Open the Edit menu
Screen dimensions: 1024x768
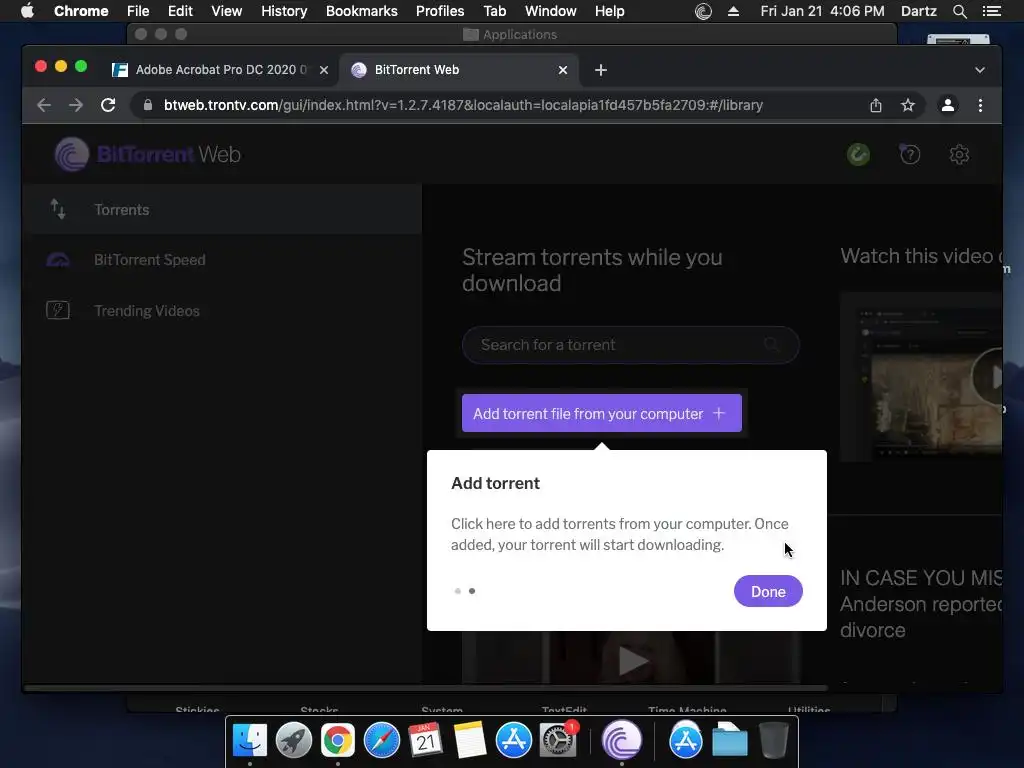point(180,11)
